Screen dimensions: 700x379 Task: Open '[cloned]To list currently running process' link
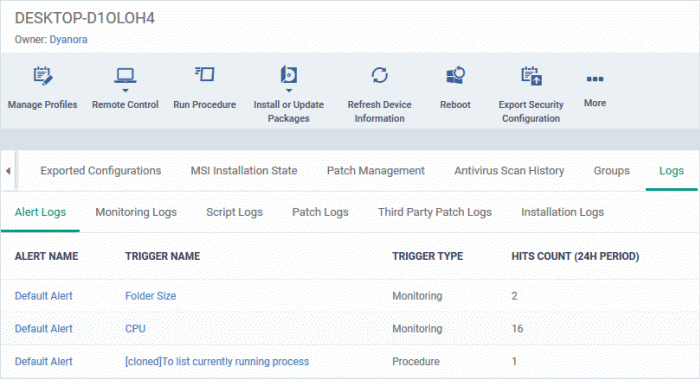(217, 361)
